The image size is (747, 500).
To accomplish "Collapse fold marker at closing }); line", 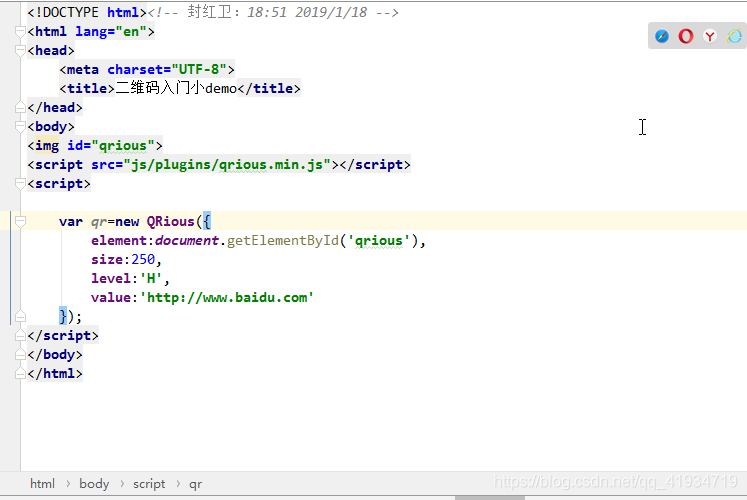I will coord(20,317).
